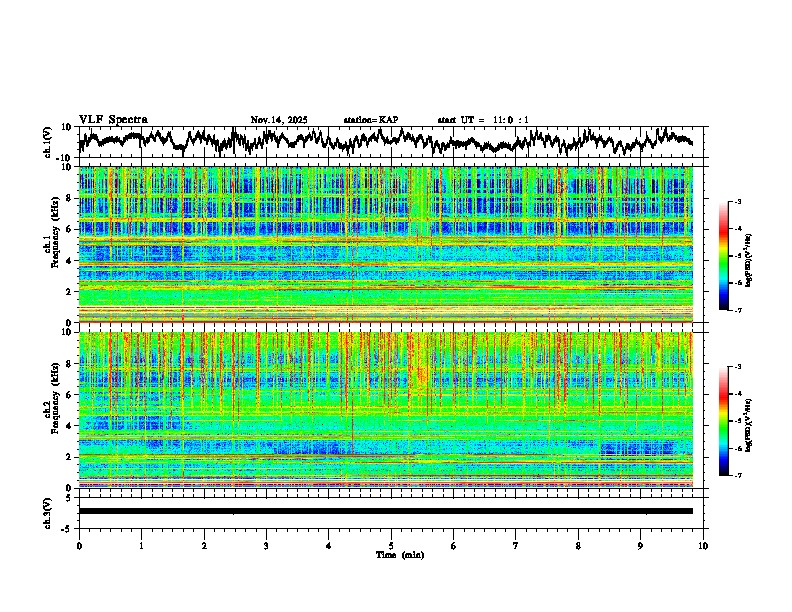The height and width of the screenshot is (612, 792).
Task: Click time axis tick label "1"
Action: 141,546
